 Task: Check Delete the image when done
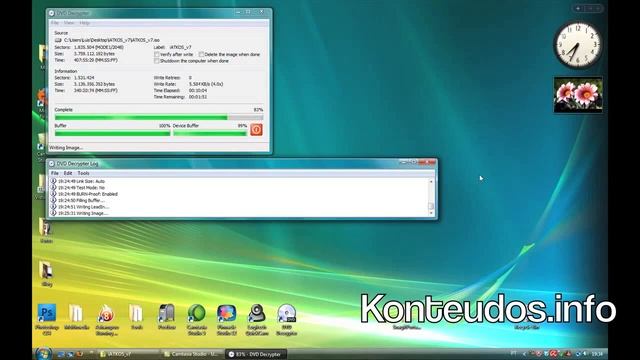201,54
